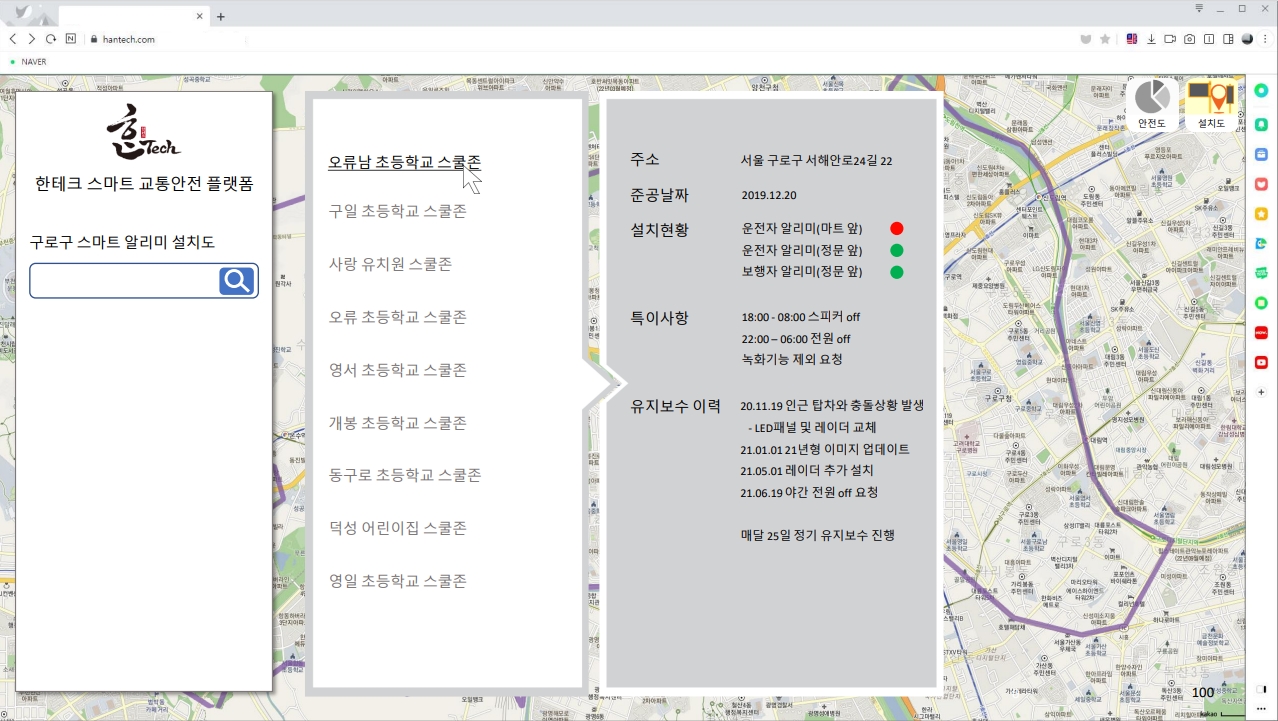Open the browser three-dot menu
This screenshot has height=721, width=1278.
coord(1266,39)
